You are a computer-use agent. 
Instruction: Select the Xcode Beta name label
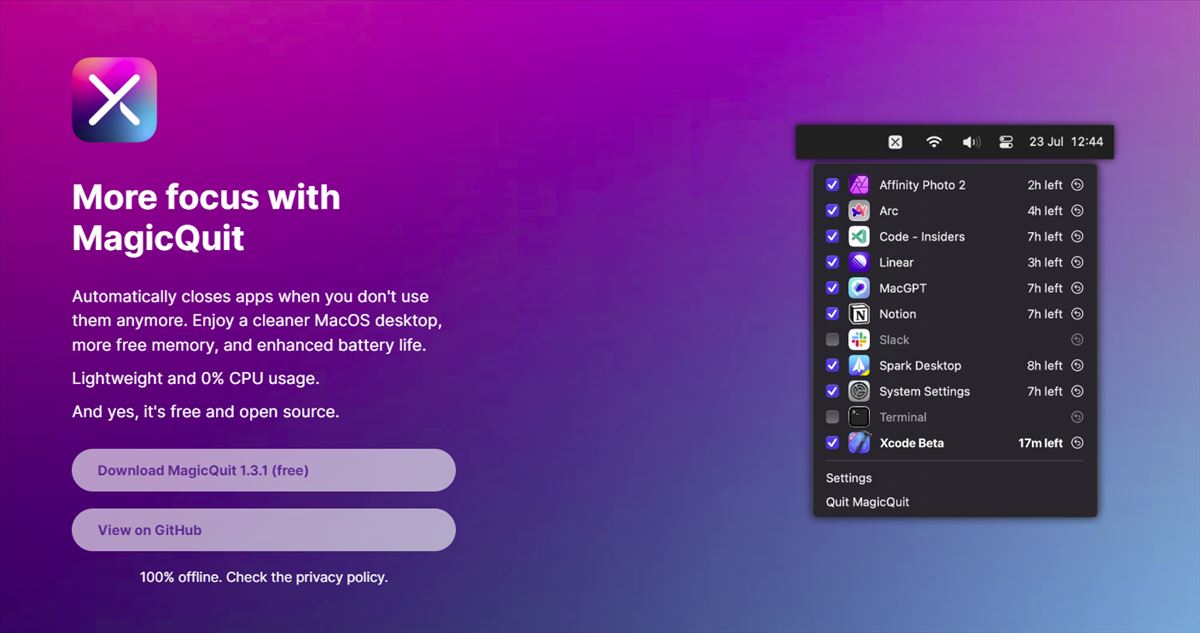911,443
